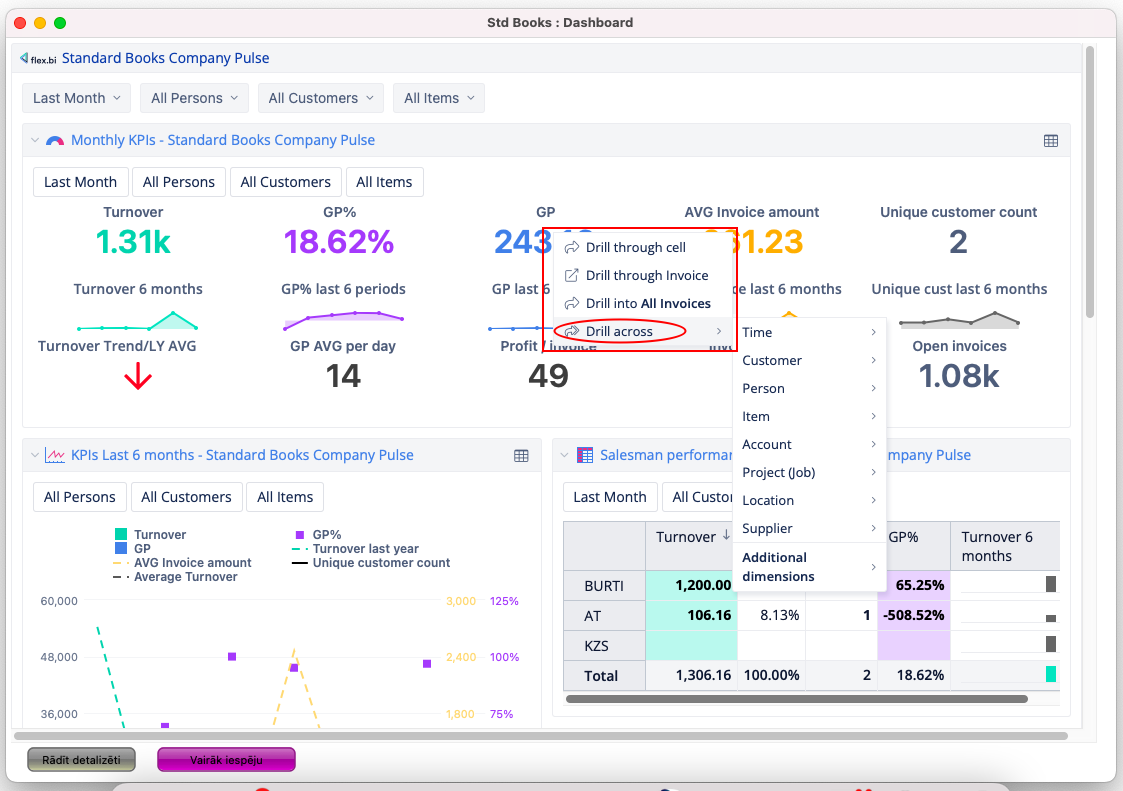Screen dimensions: 1123x791
Task: Select Drill through cell menu item
Action: point(635,248)
